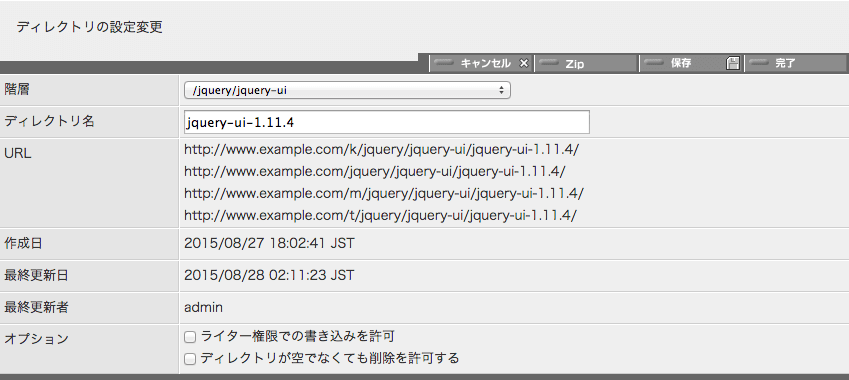Click the ディレクトリの設定変更 heading
The width and height of the screenshot is (849, 380).
point(89,28)
